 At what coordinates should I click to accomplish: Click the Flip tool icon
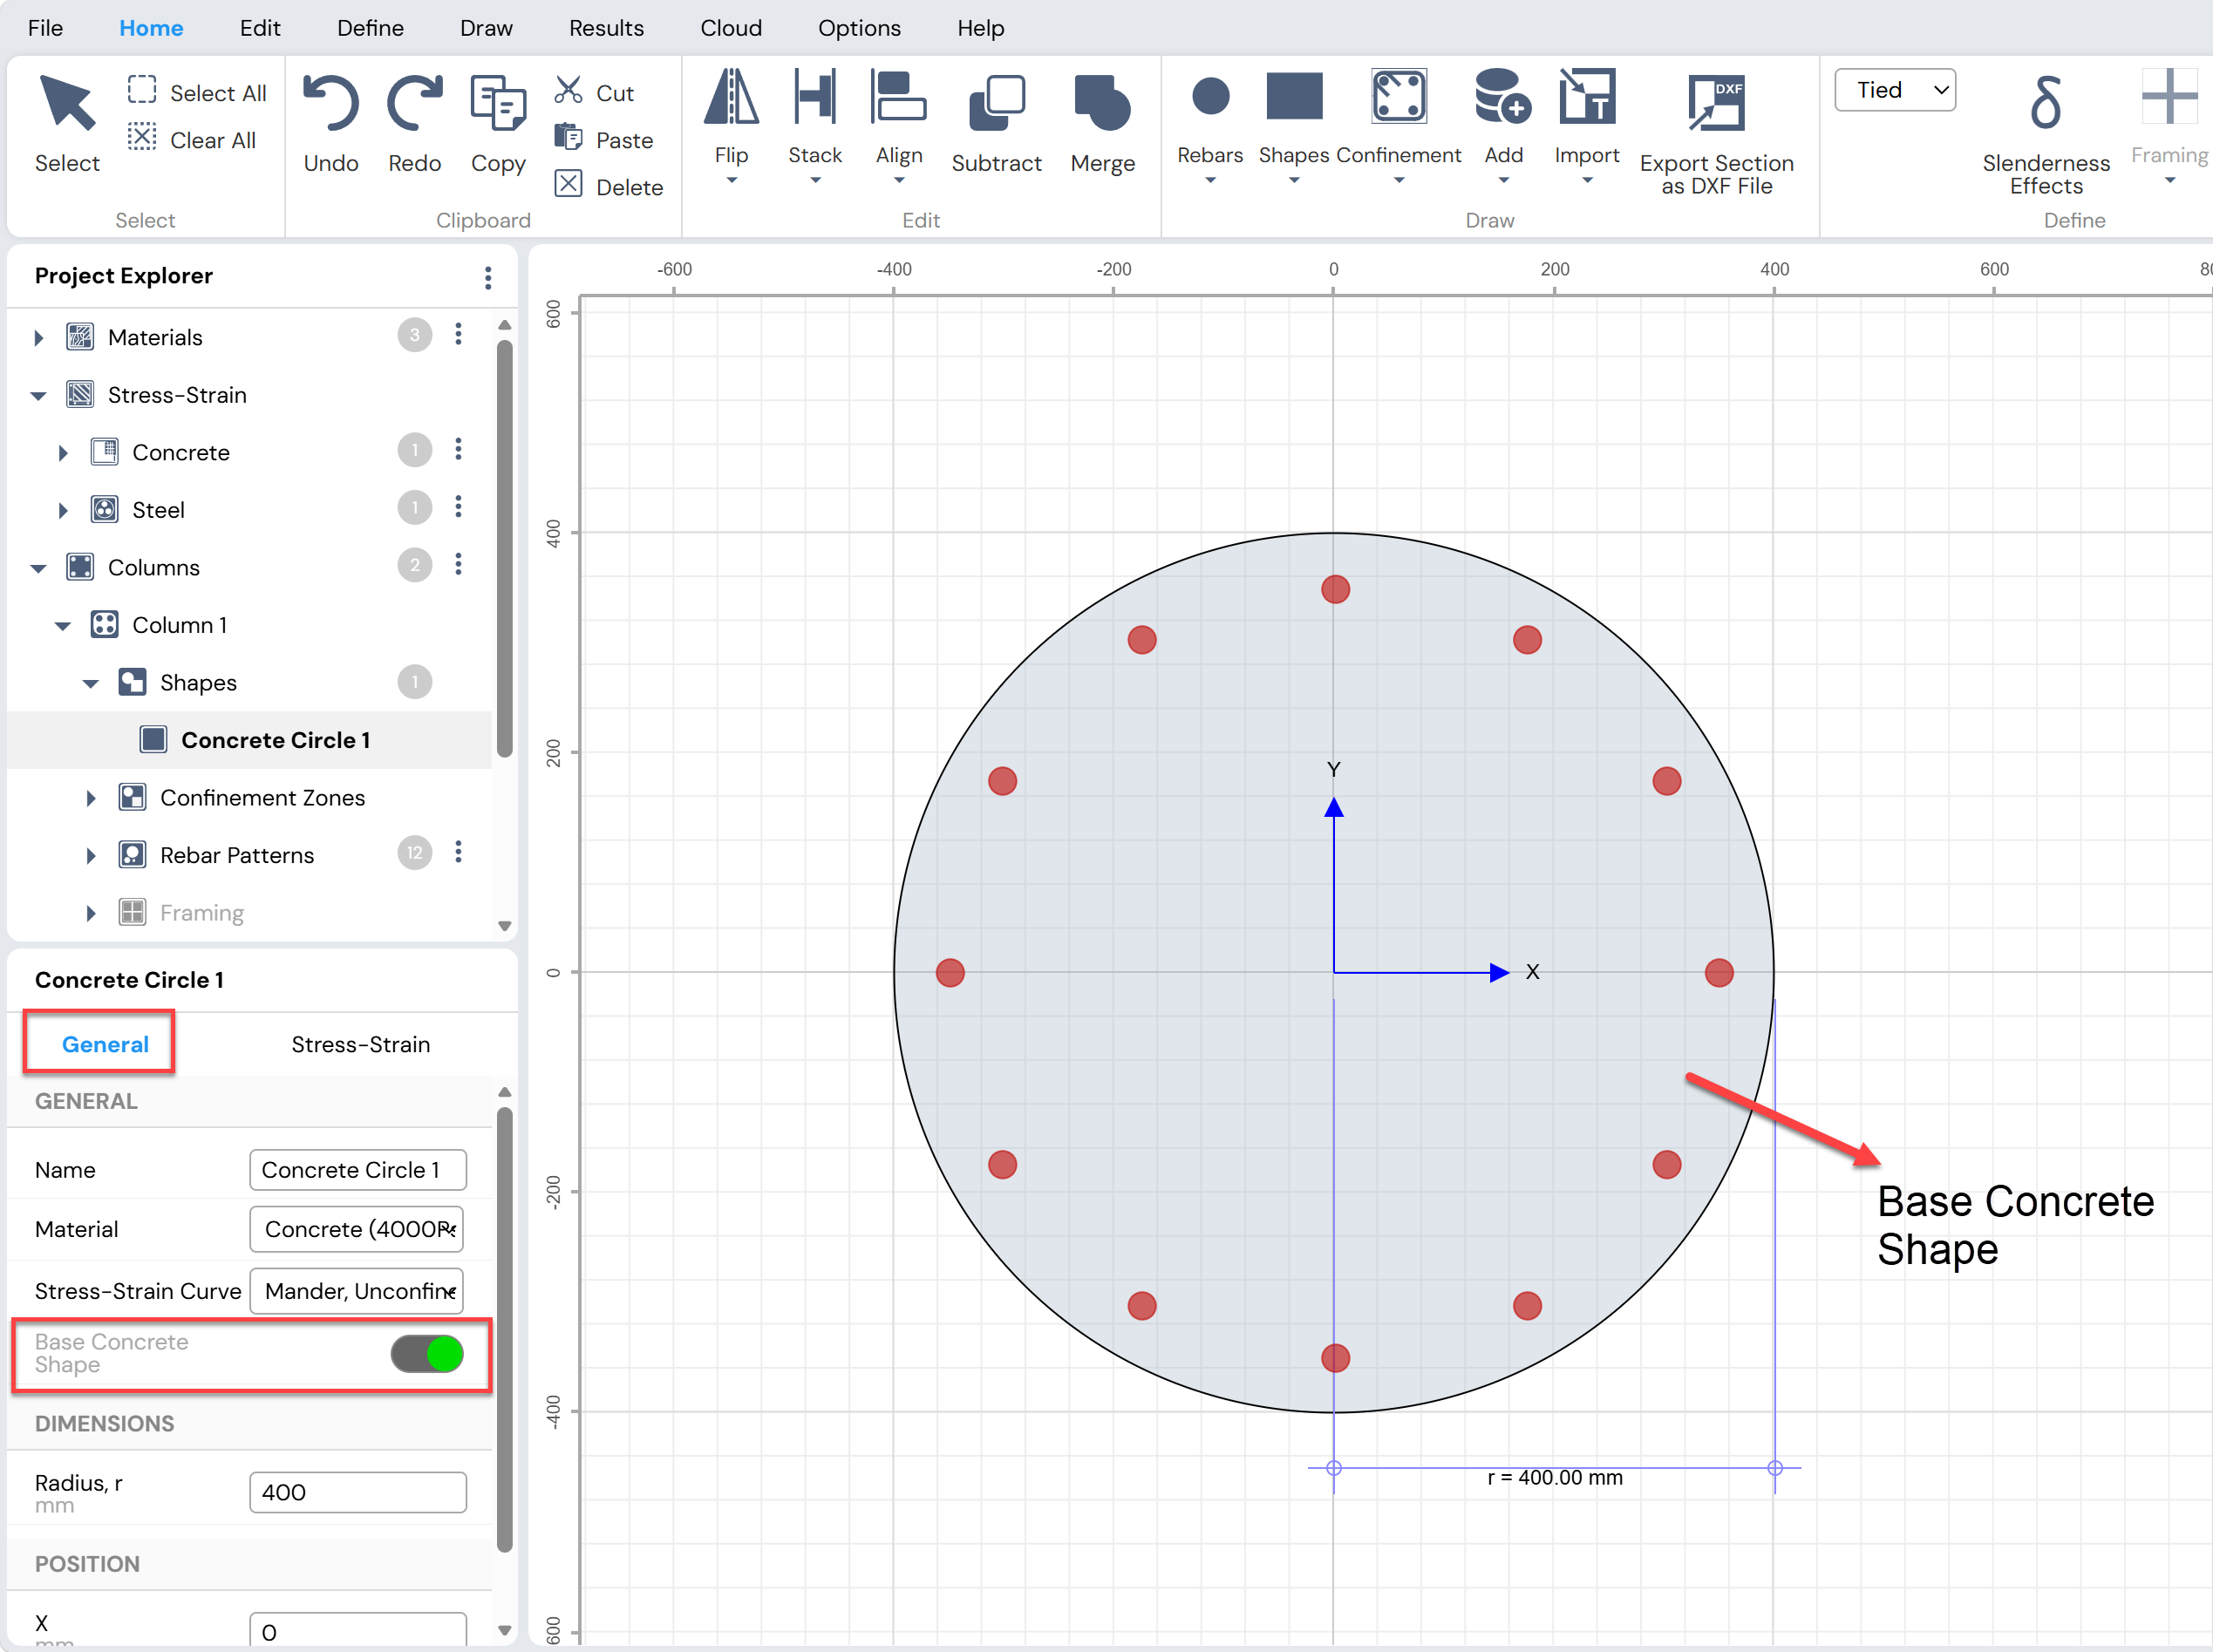(x=731, y=98)
